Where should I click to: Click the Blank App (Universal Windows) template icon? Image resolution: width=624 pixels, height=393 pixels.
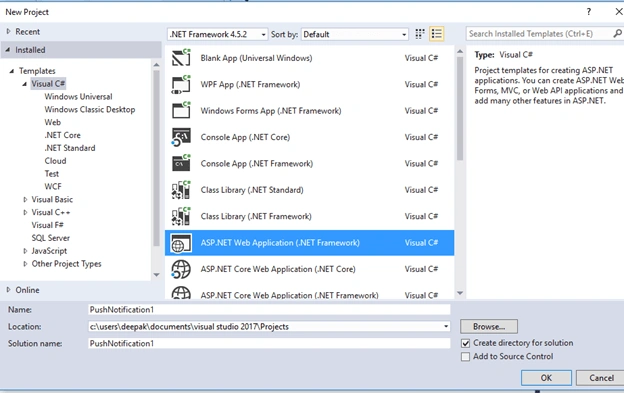pyautogui.click(x=181, y=58)
